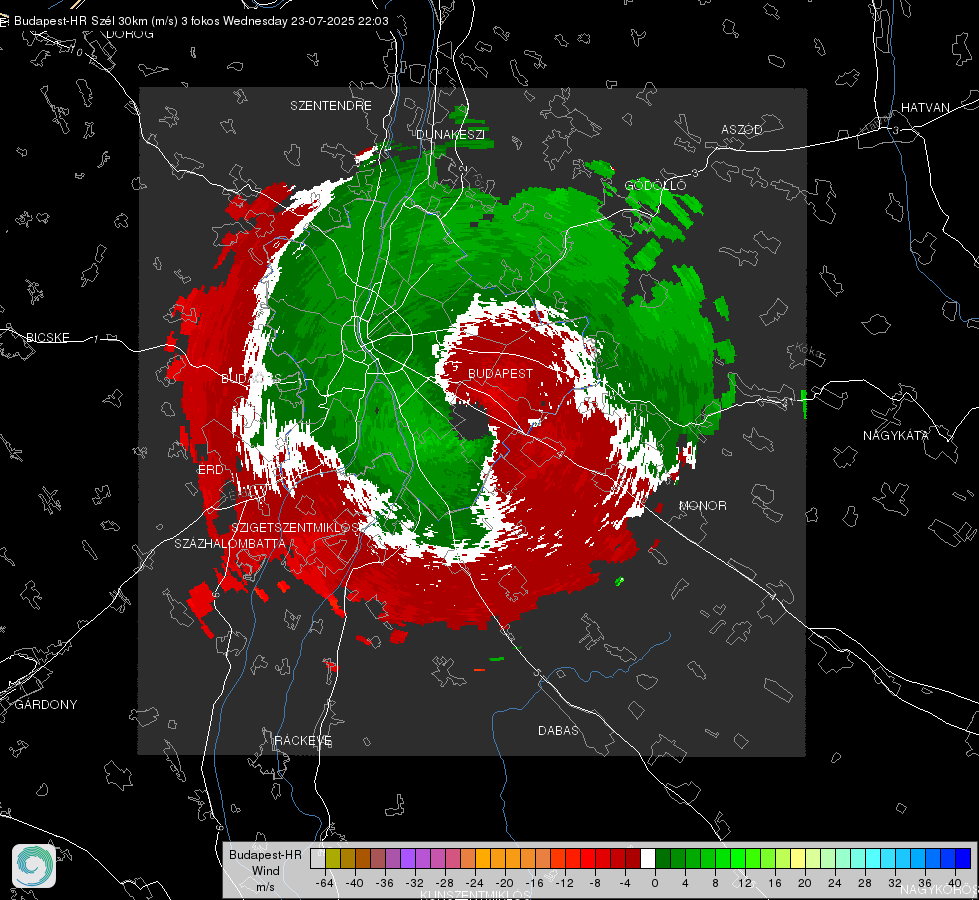
Task: Click the 16 legend scale value
Action: coord(775,883)
